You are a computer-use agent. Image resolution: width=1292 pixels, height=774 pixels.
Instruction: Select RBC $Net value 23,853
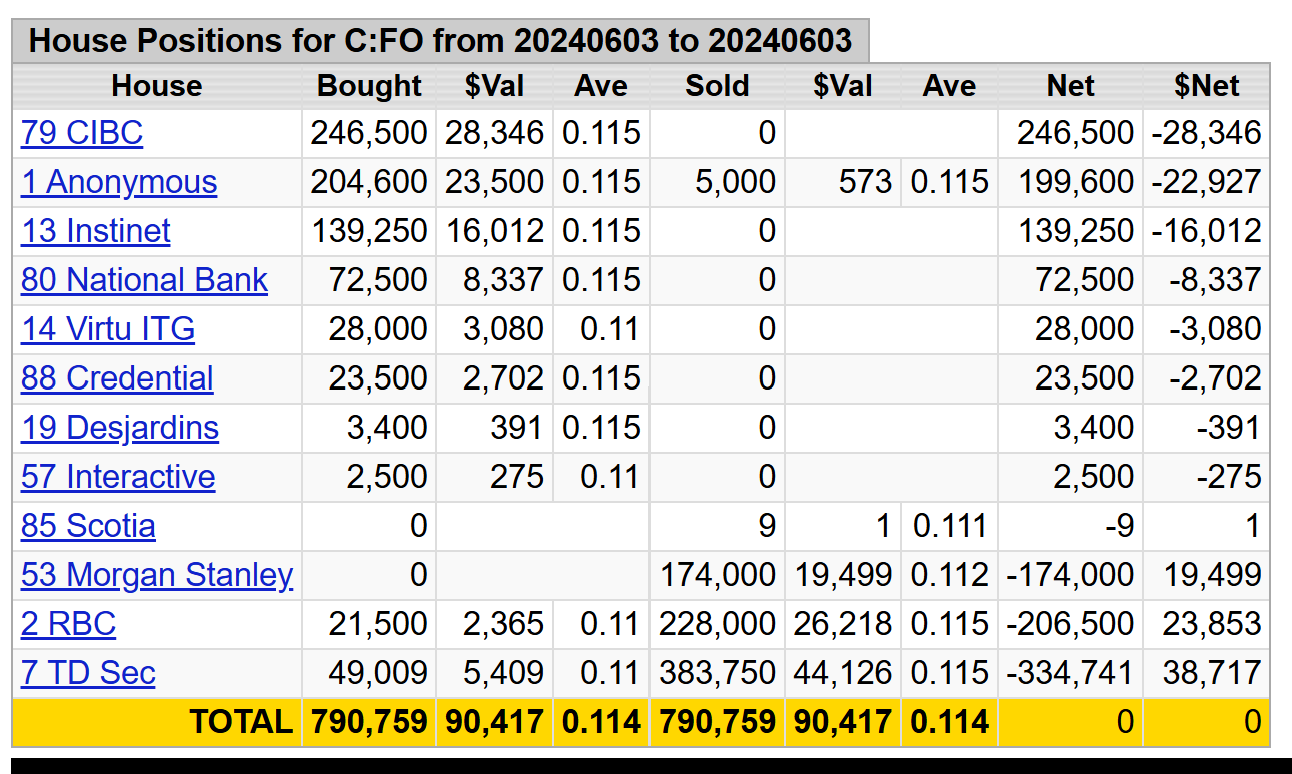1213,624
